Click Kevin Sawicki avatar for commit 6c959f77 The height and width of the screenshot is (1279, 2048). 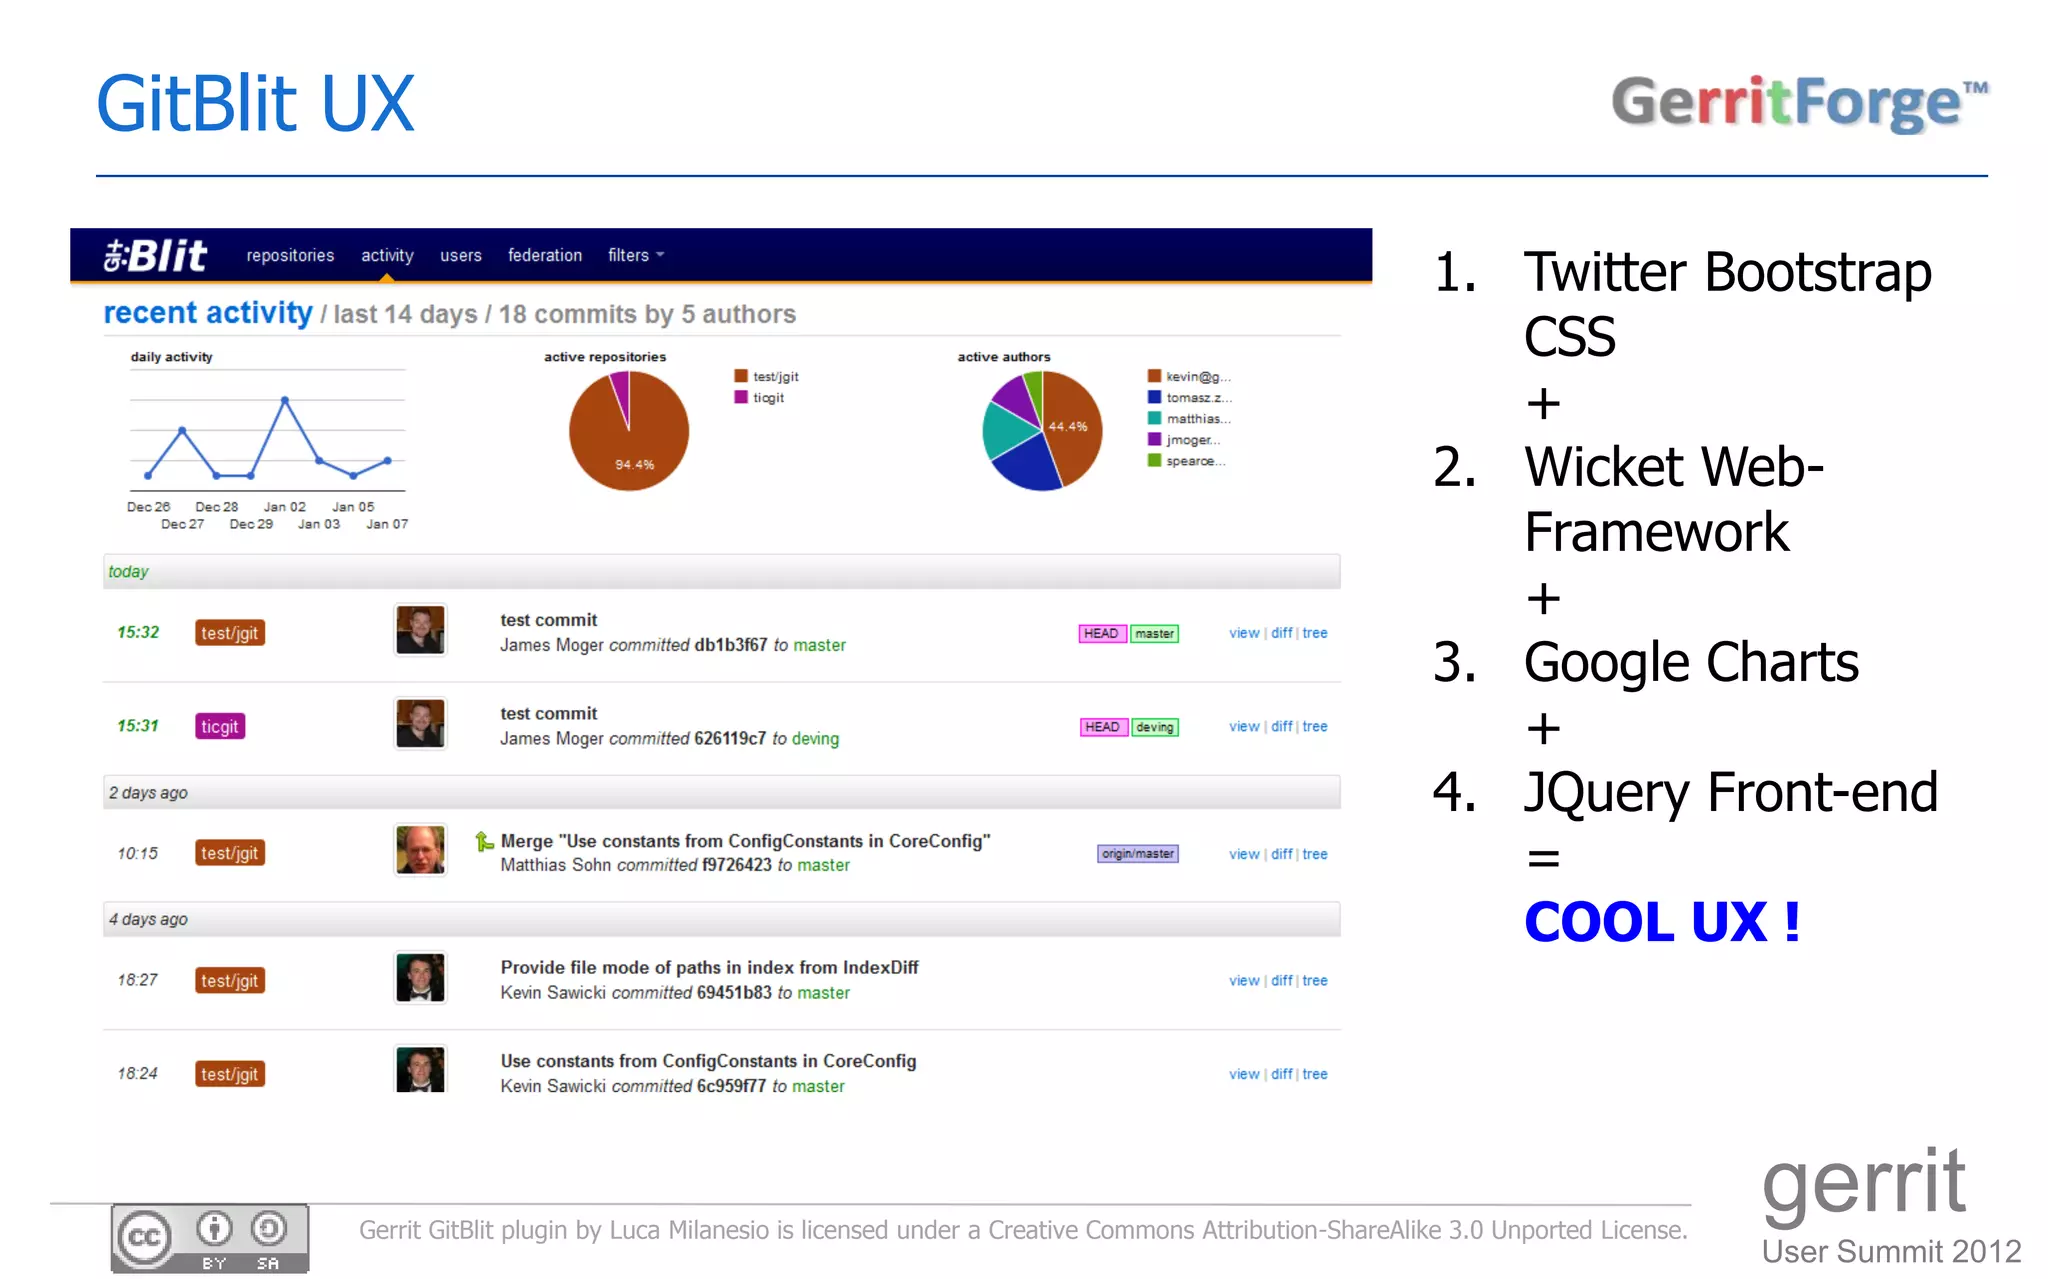pos(420,1070)
